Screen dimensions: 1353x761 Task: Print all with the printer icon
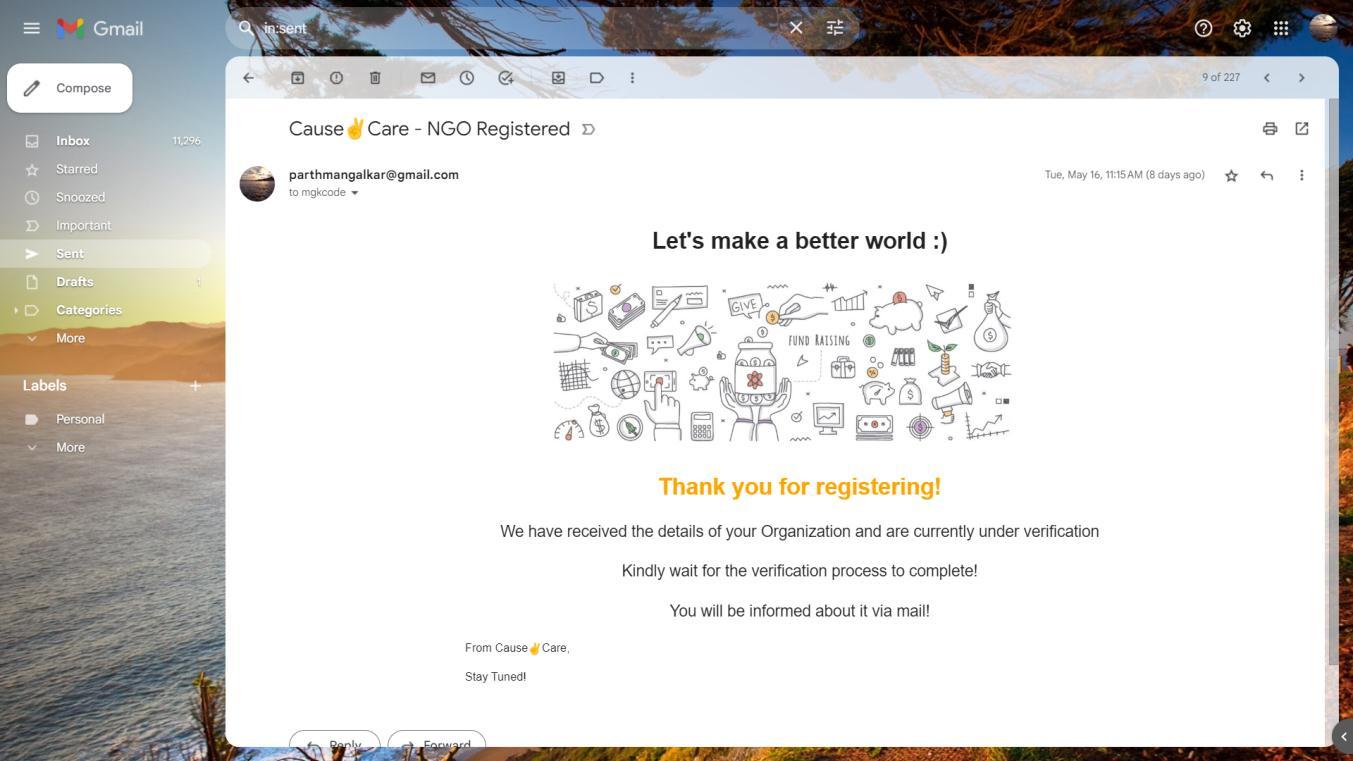pos(1270,128)
